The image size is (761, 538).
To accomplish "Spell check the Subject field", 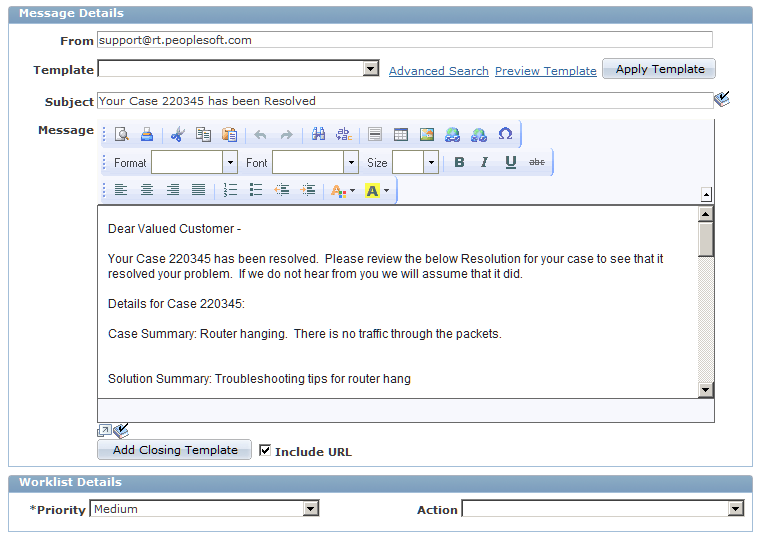I will (x=722, y=99).
